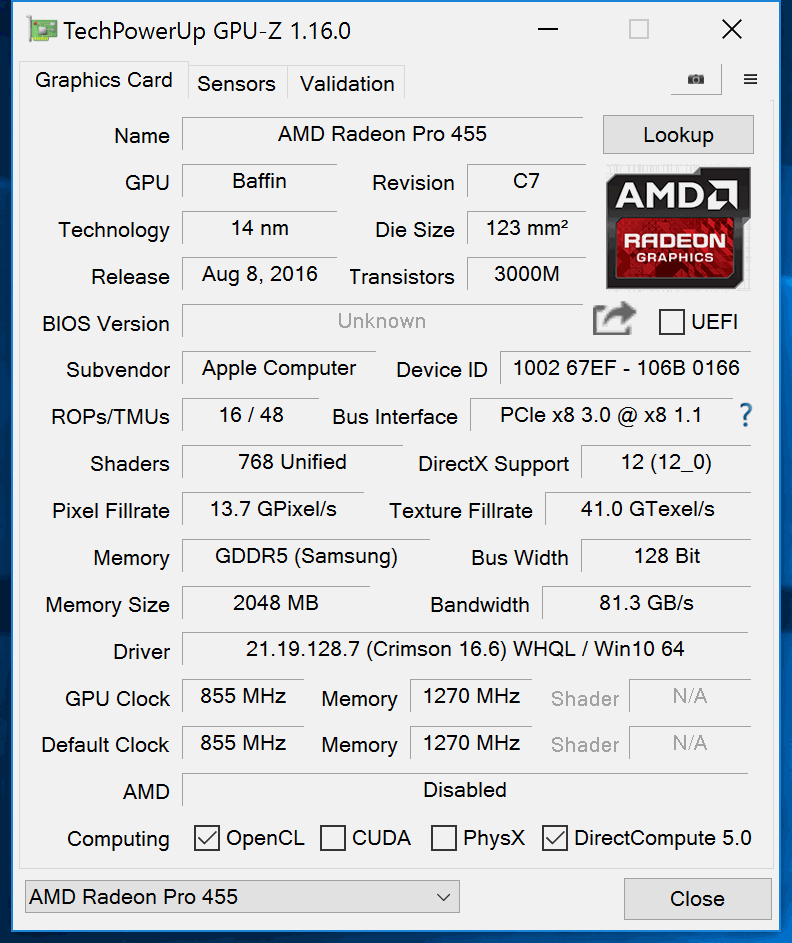Image resolution: width=792 pixels, height=943 pixels.
Task: Click the Revision field showing C7
Action: [x=526, y=180]
